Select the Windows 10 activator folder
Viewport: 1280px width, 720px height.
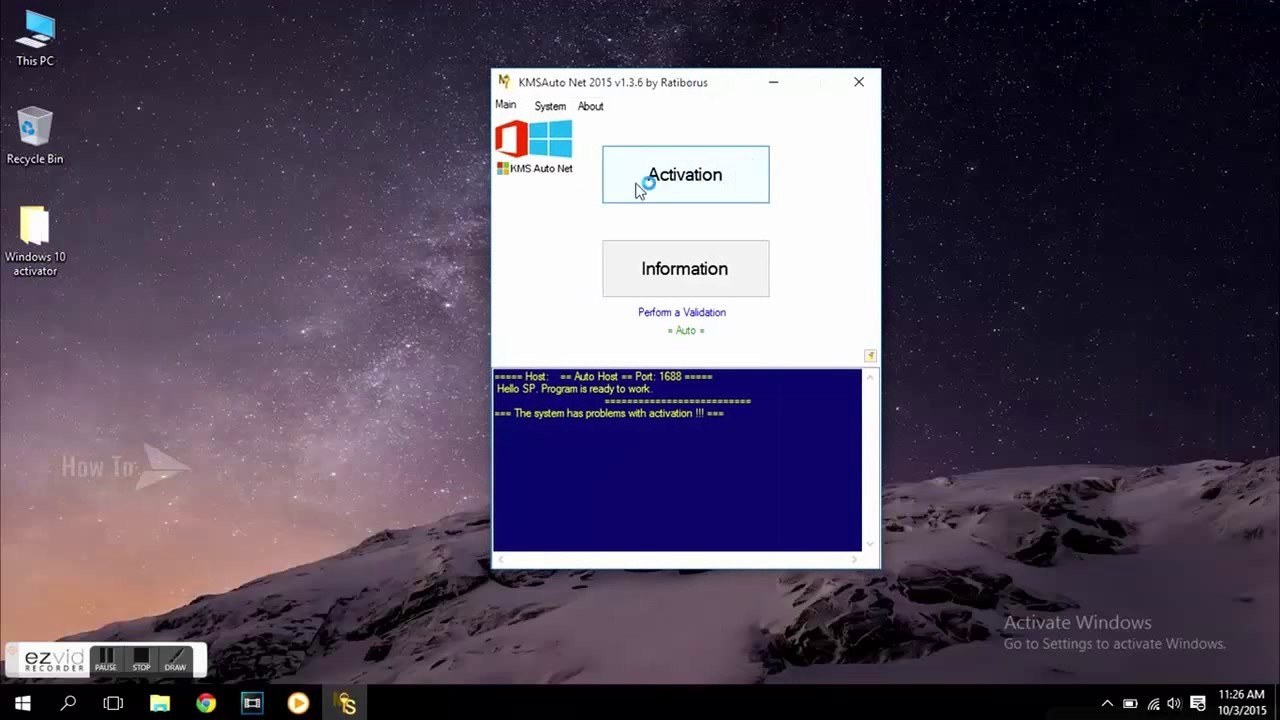point(35,241)
